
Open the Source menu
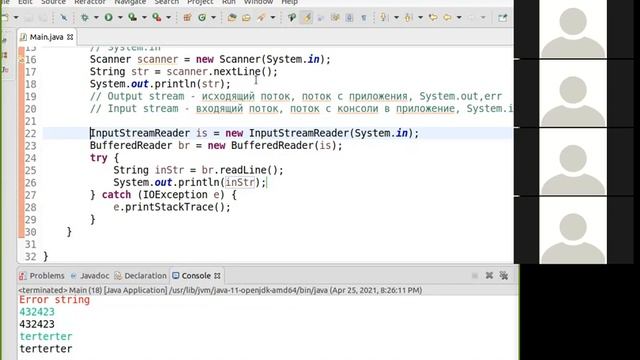53,2
